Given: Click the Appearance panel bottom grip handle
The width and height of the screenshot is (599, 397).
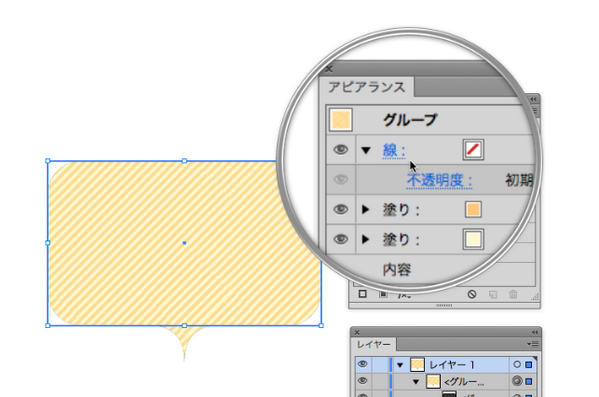Looking at the screenshot, I should pyautogui.click(x=444, y=305).
